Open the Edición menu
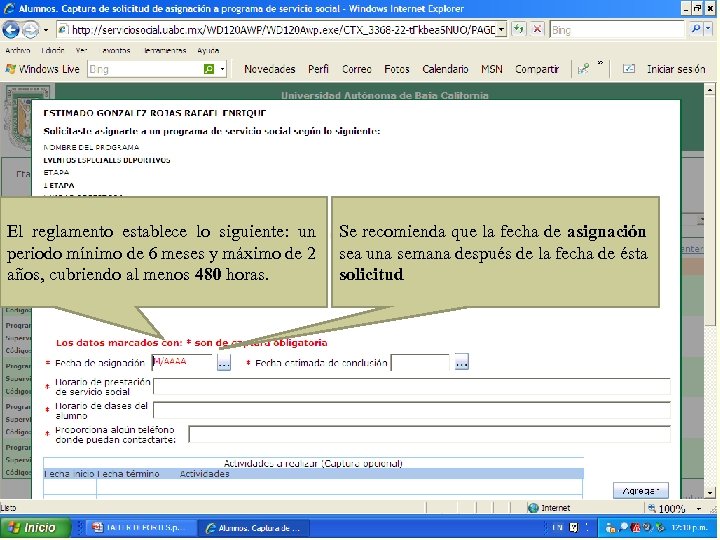 tap(52, 51)
